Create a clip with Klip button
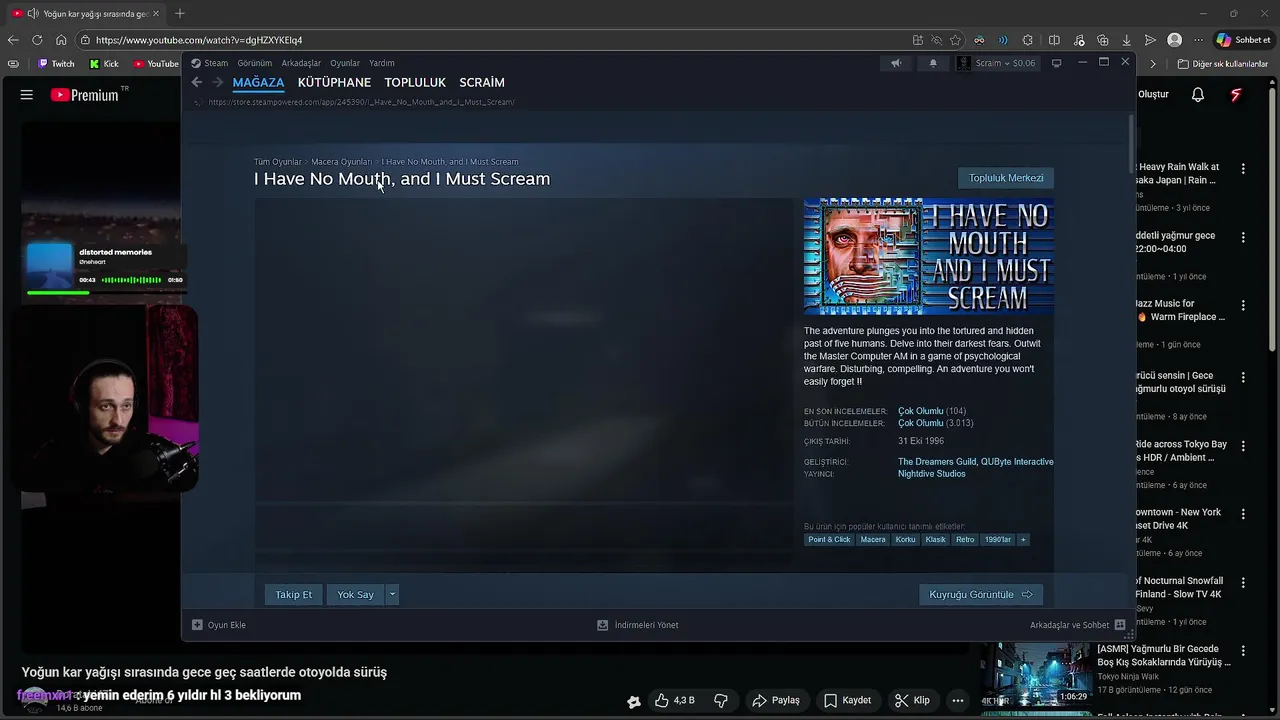Viewport: 1280px width, 720px height. (x=913, y=700)
